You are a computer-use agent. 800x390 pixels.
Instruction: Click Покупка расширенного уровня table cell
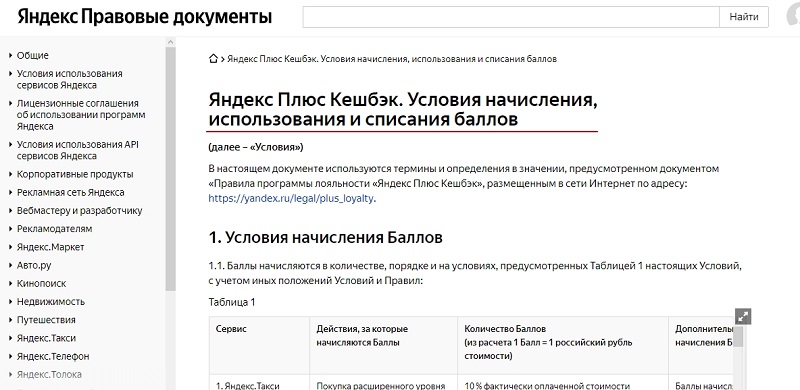point(383,382)
